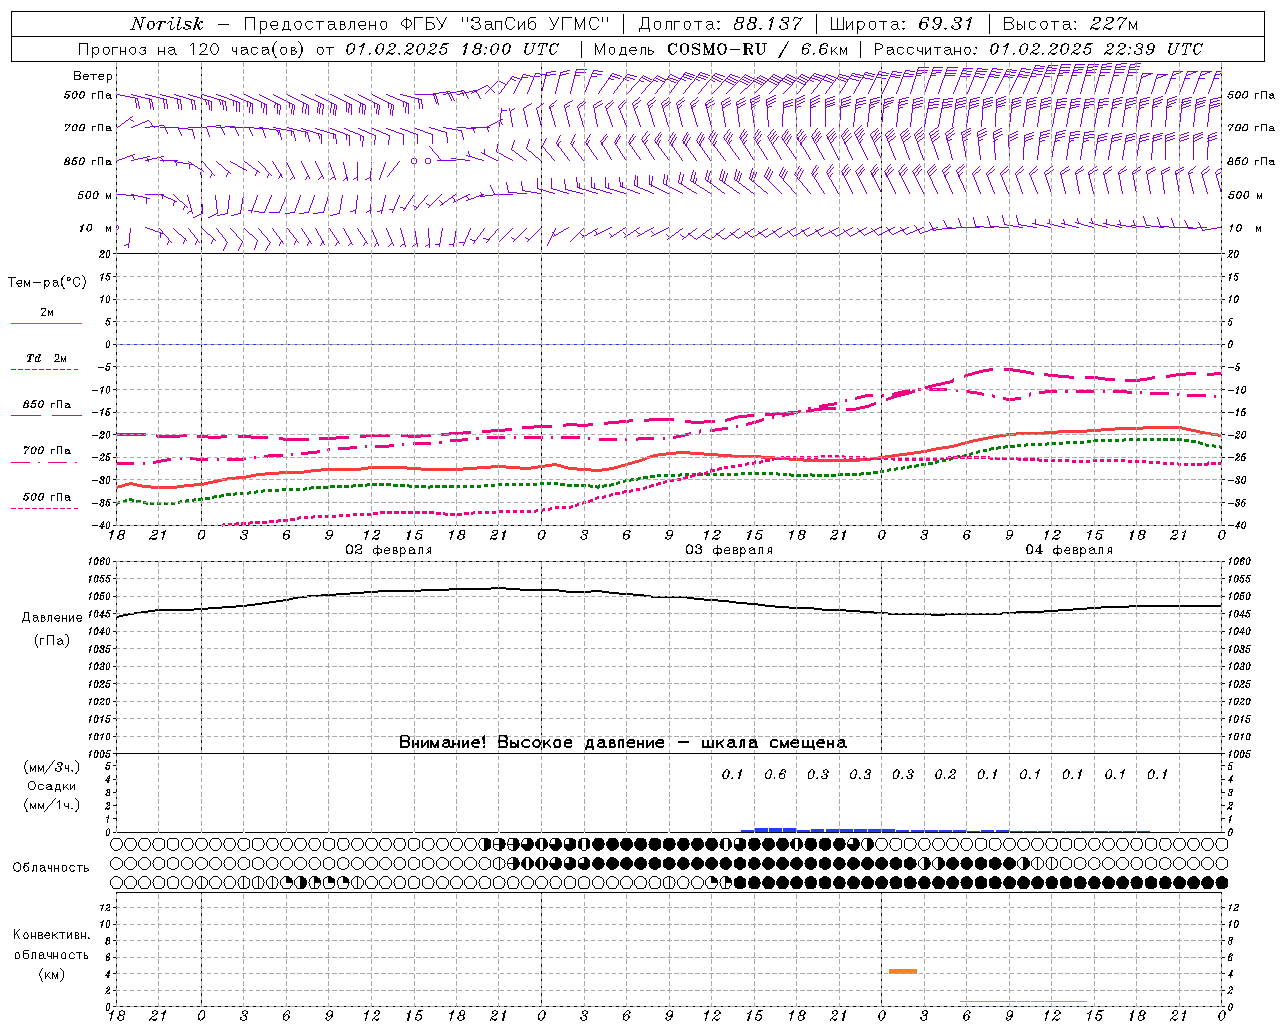Click the Рассчитано: 01.02.2025 22:39 UTC timestamp
The height and width of the screenshot is (1024, 1280).
coord(1038,49)
